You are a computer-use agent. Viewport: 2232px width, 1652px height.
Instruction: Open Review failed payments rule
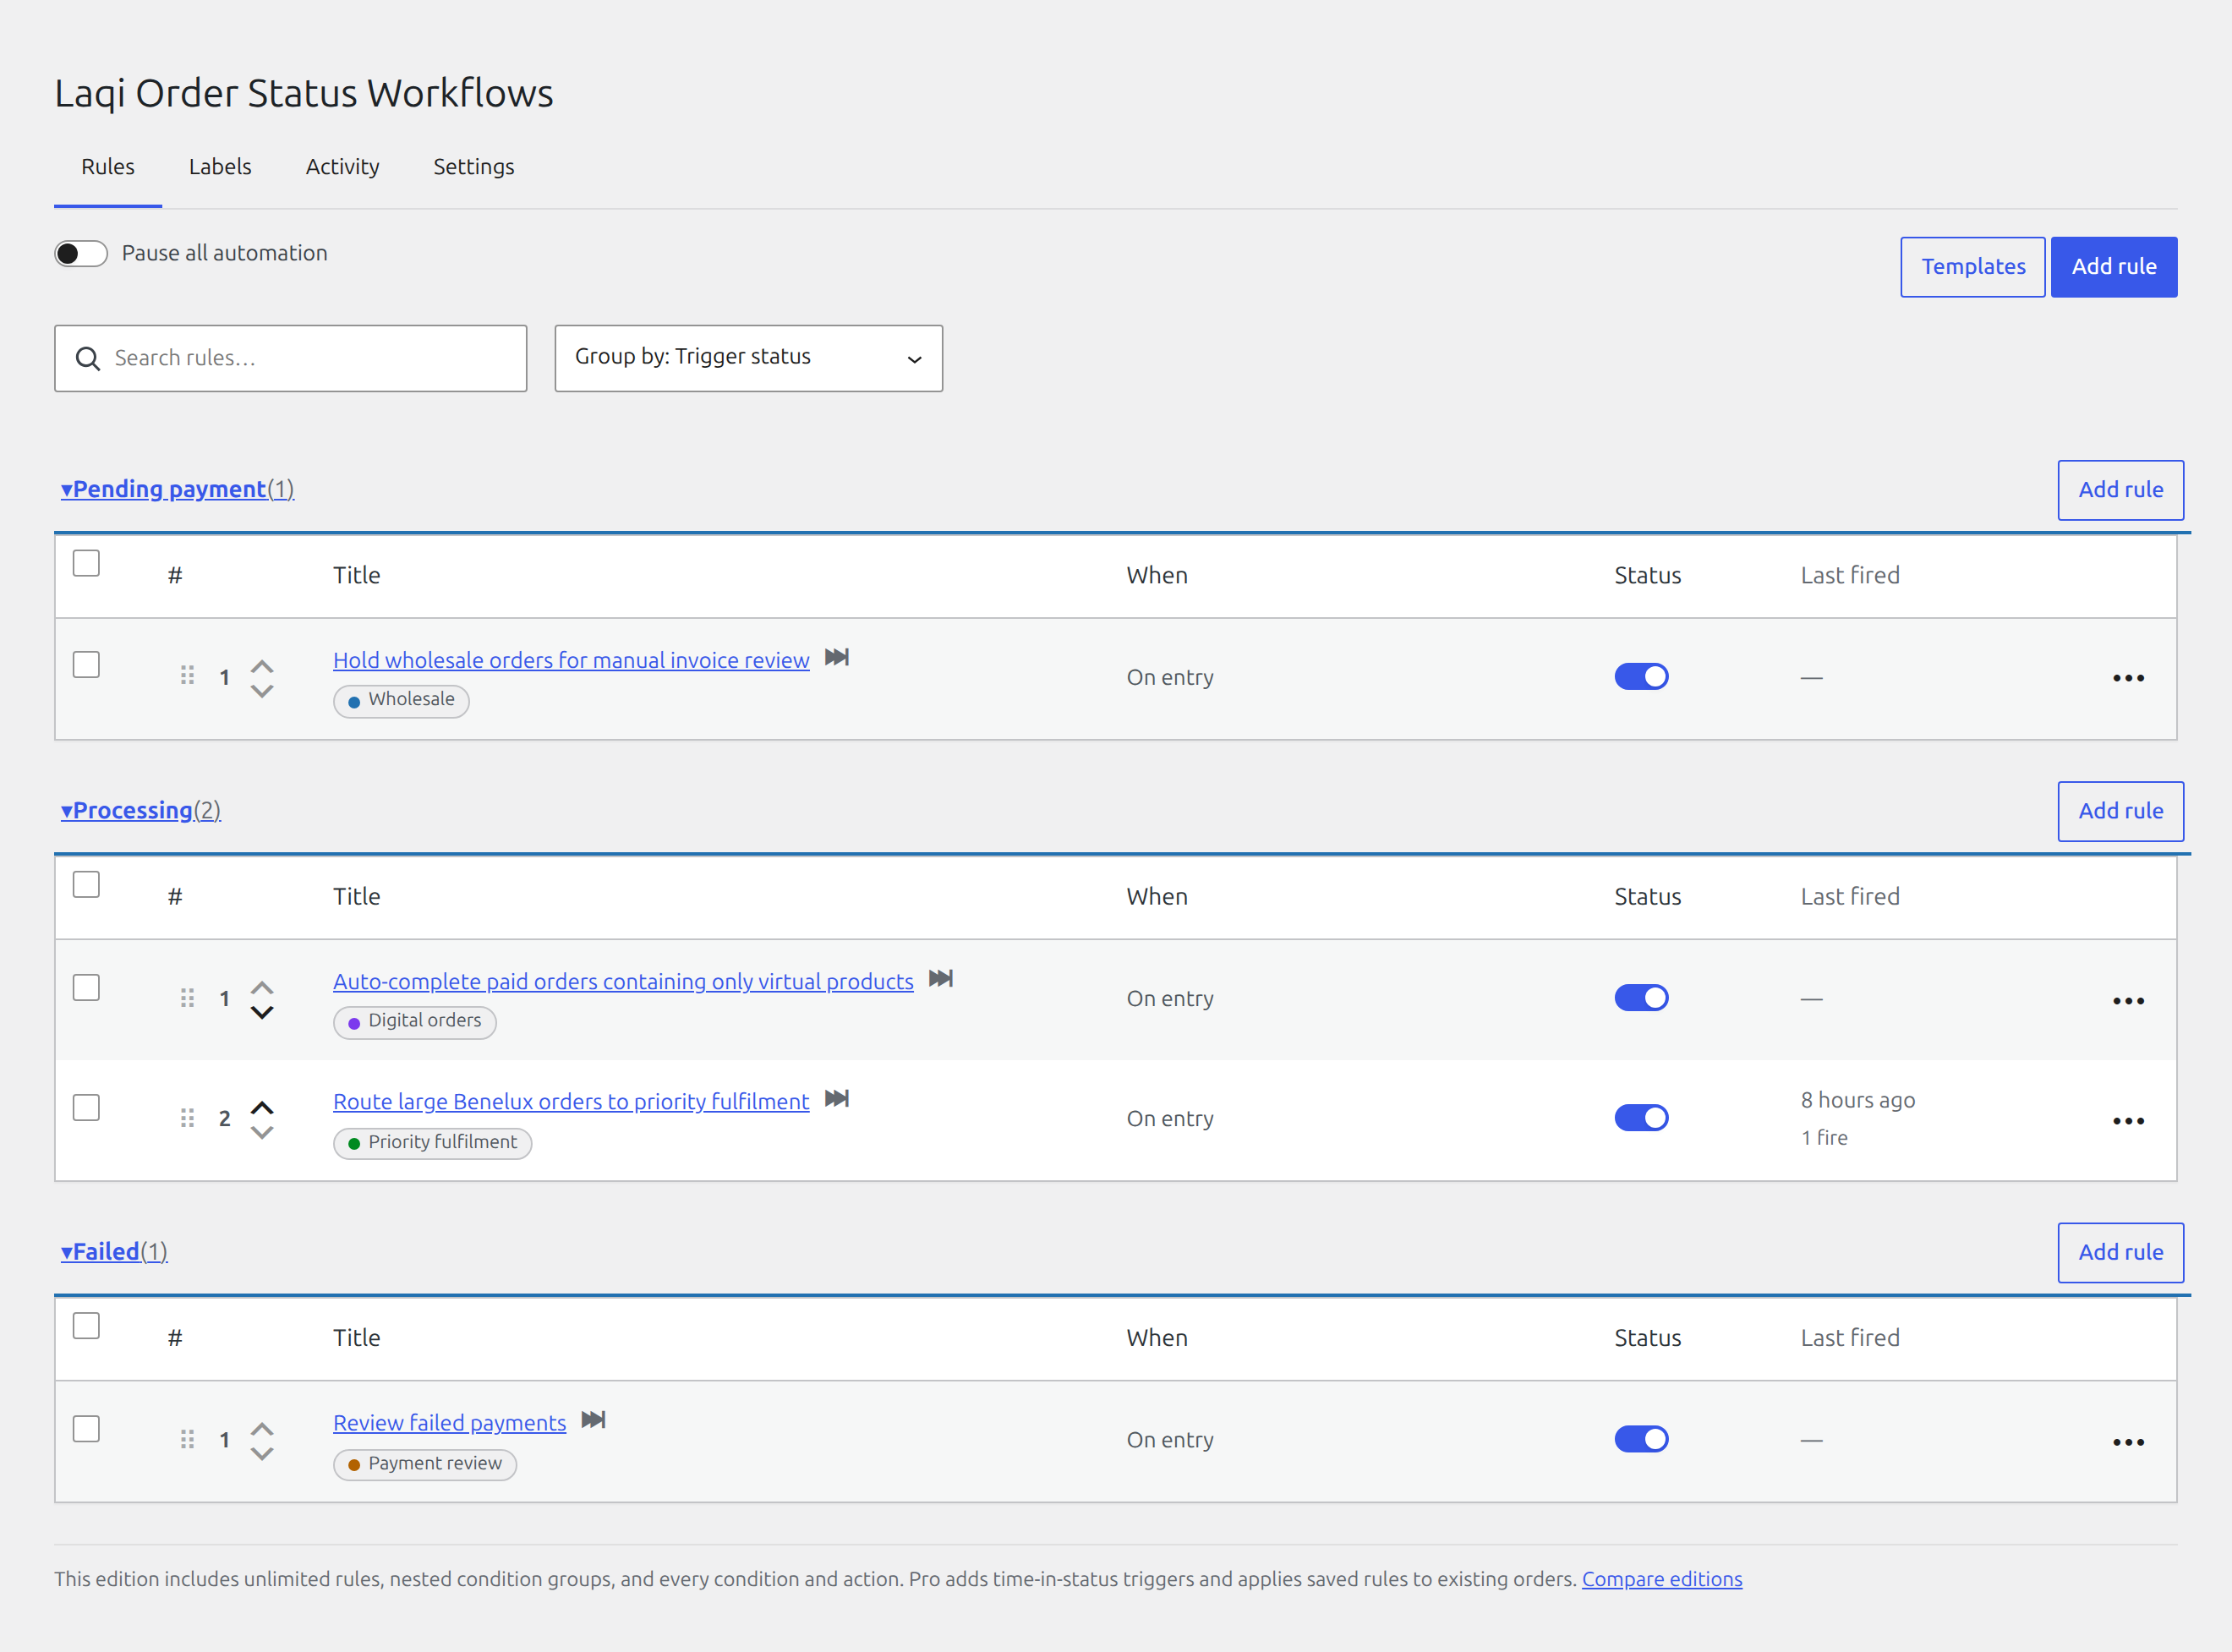[x=449, y=1422]
